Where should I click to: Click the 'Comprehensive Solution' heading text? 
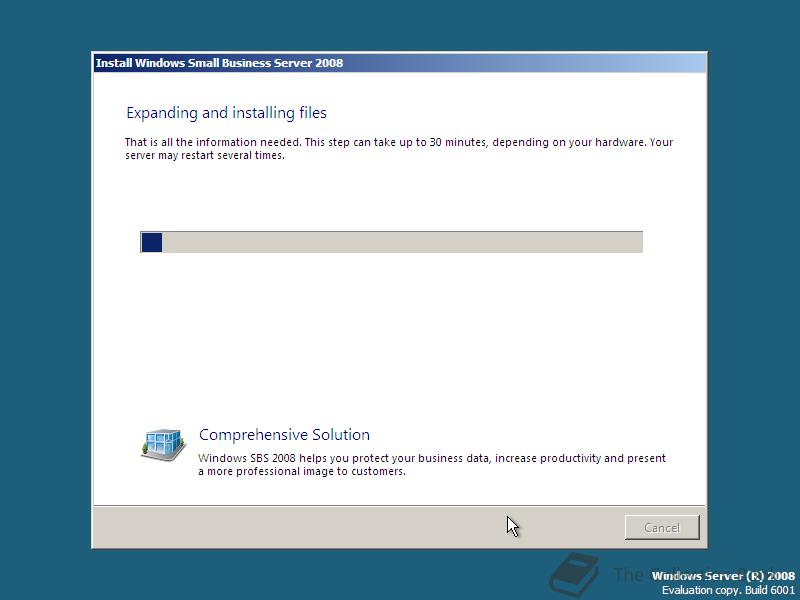284,435
